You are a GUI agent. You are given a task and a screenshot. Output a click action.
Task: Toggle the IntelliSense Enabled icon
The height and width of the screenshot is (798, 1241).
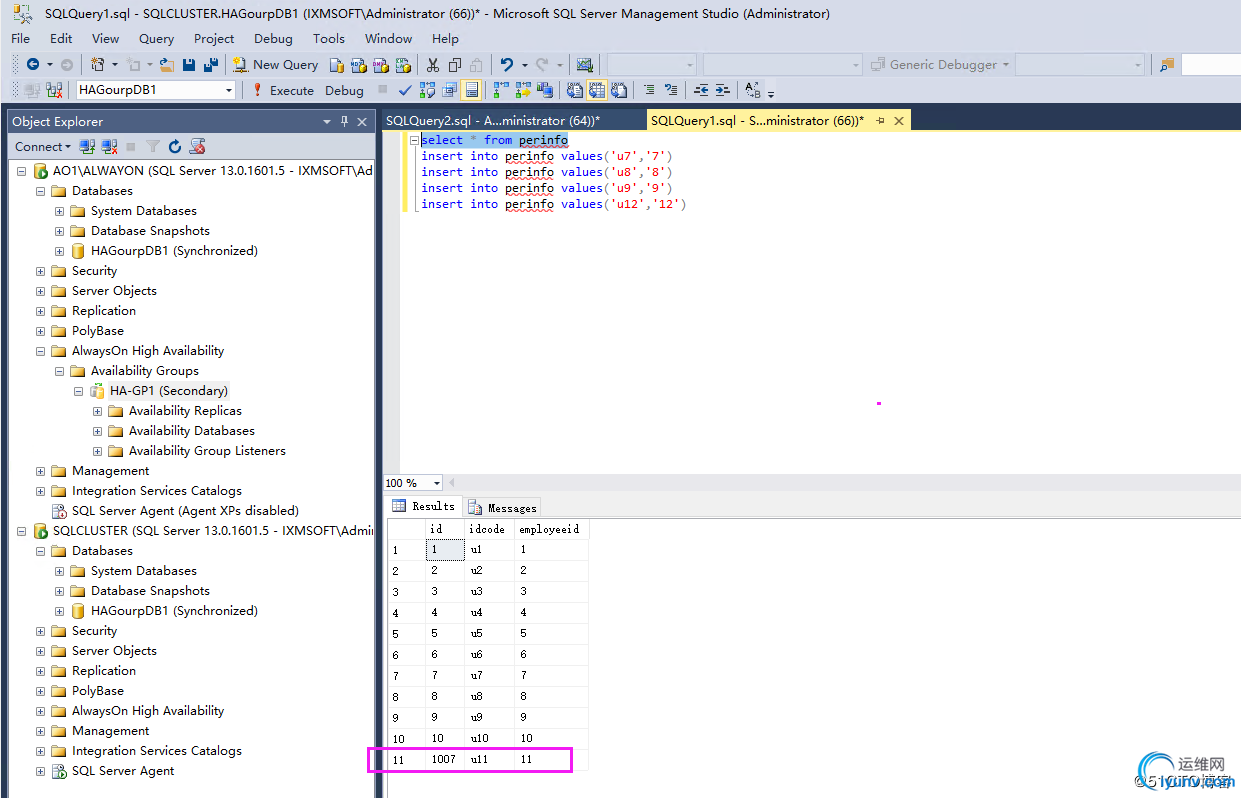pyautogui.click(x=471, y=90)
